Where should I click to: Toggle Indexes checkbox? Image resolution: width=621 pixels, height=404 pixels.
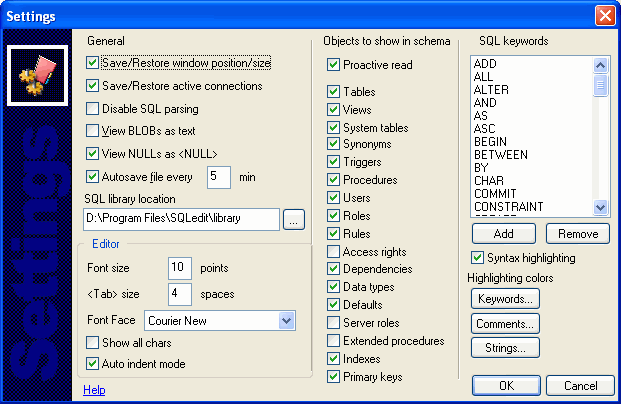tap(333, 359)
